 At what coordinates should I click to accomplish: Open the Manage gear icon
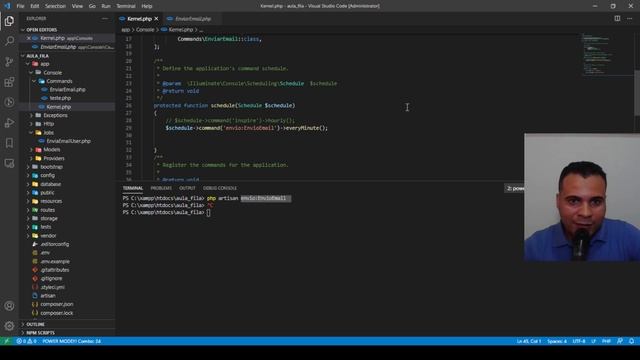9,326
